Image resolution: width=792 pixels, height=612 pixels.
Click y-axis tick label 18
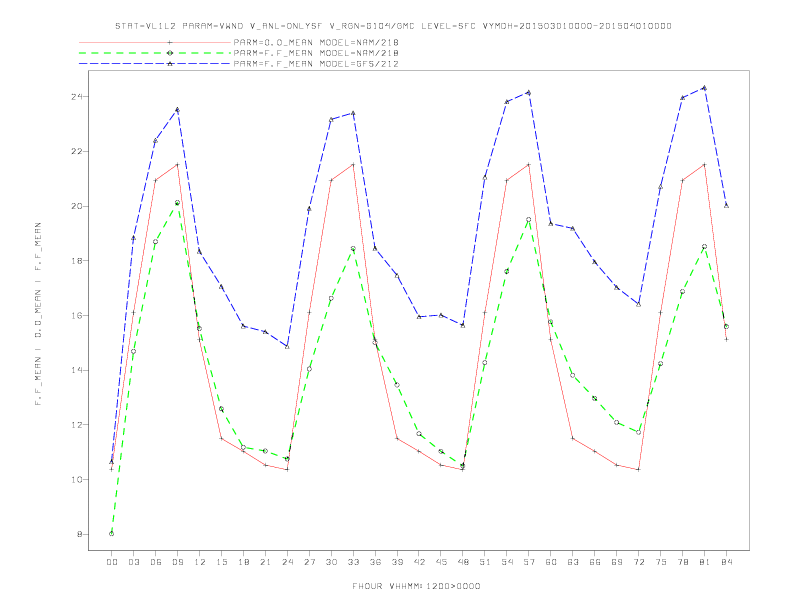point(76,261)
